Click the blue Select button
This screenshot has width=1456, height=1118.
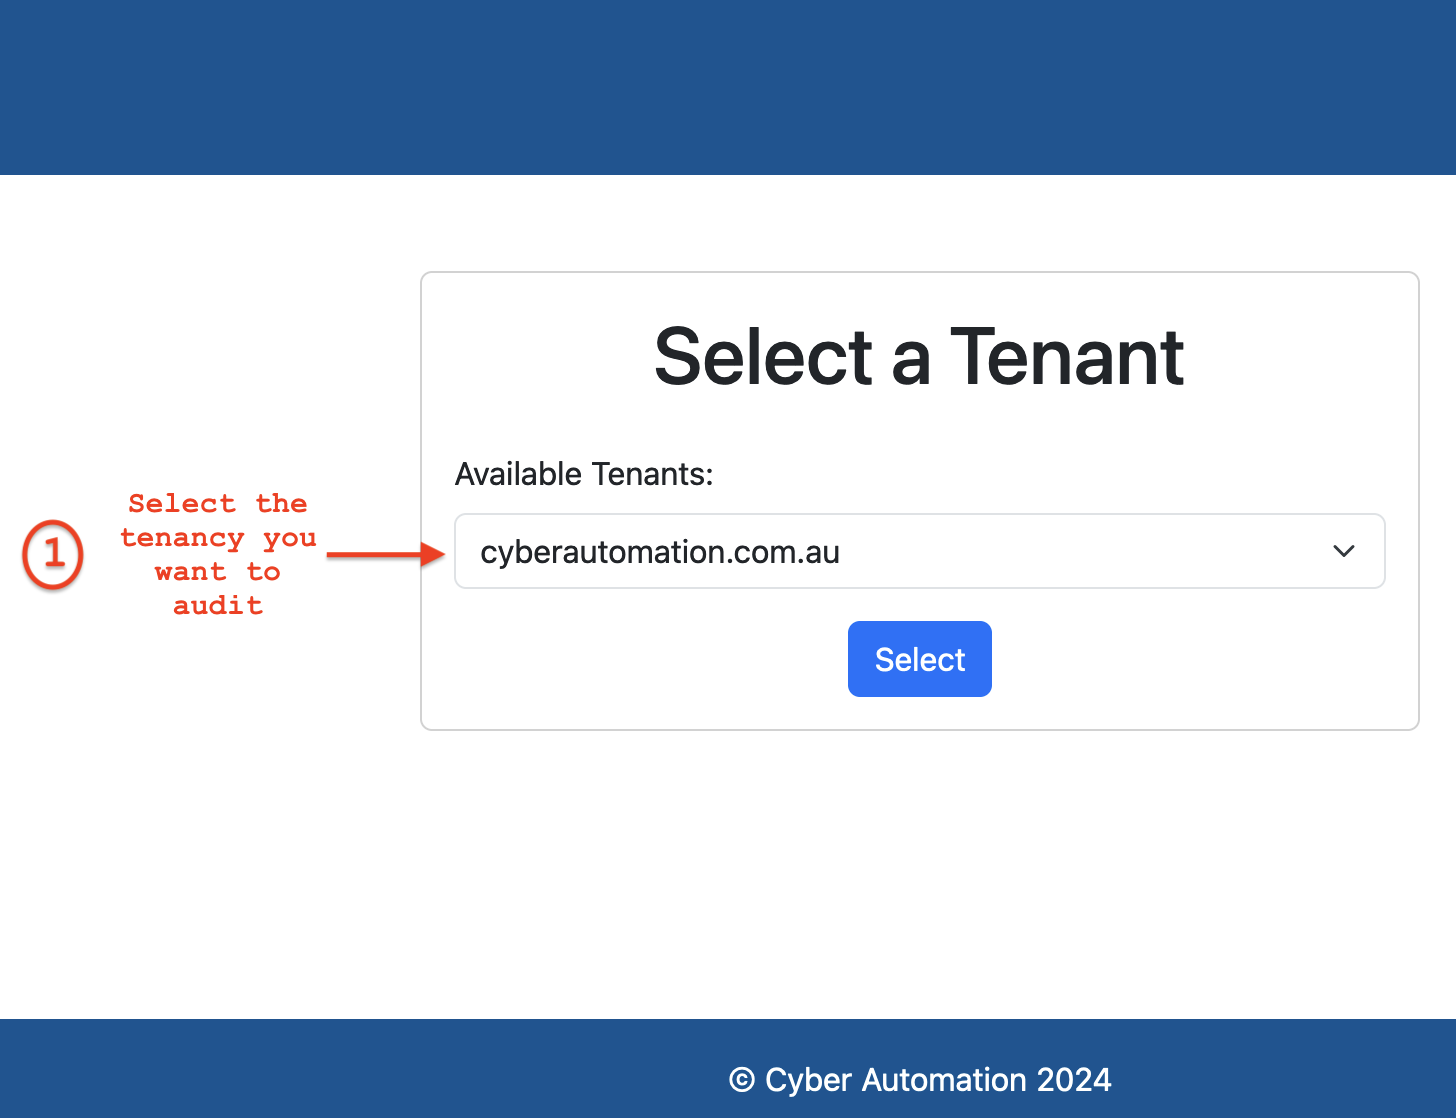[x=919, y=659]
